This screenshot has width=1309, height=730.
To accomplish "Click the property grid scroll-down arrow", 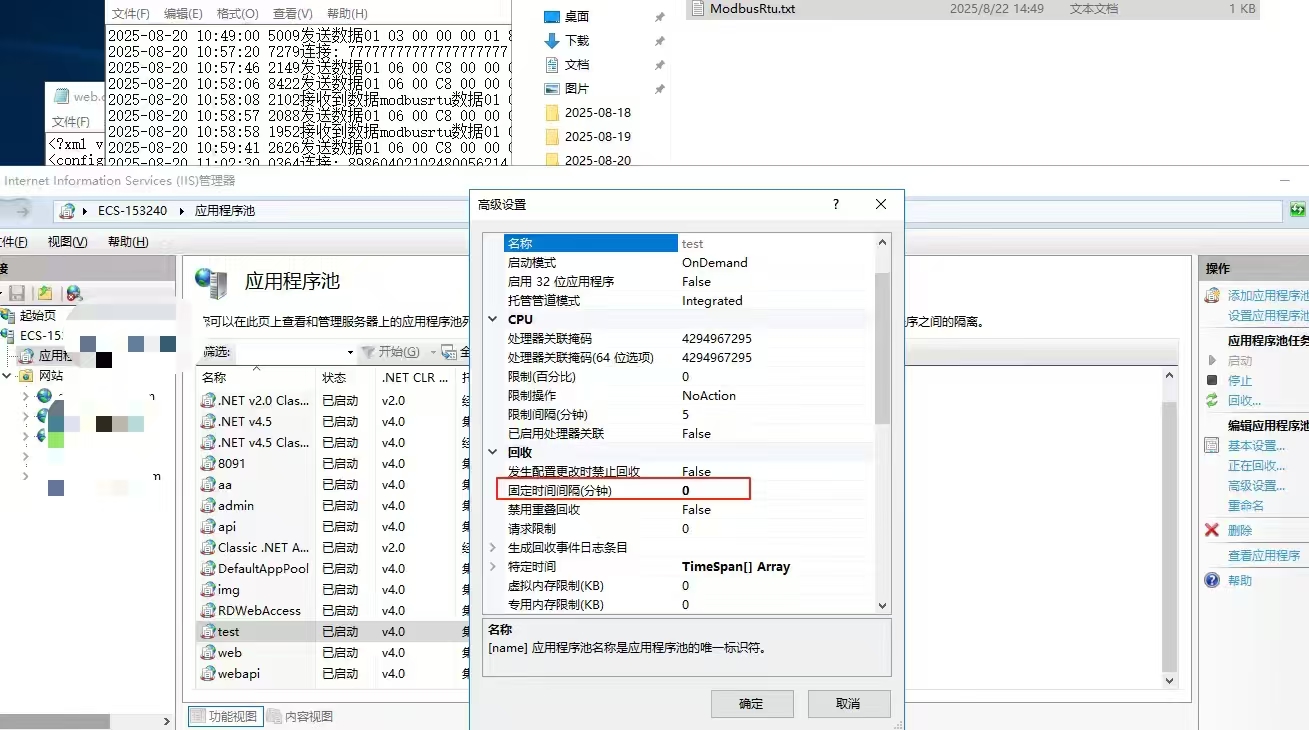I will [882, 605].
